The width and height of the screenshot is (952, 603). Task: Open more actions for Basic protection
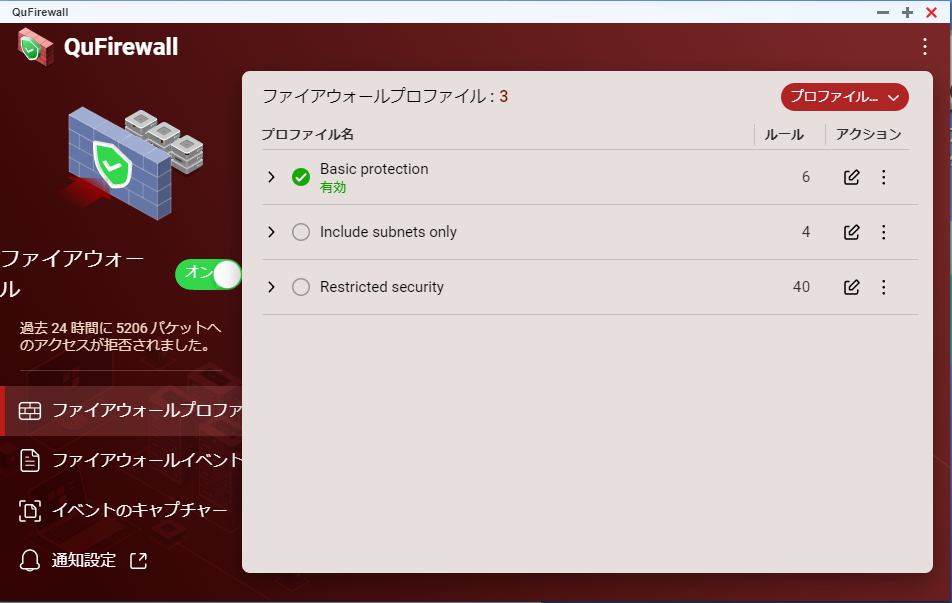tap(884, 177)
